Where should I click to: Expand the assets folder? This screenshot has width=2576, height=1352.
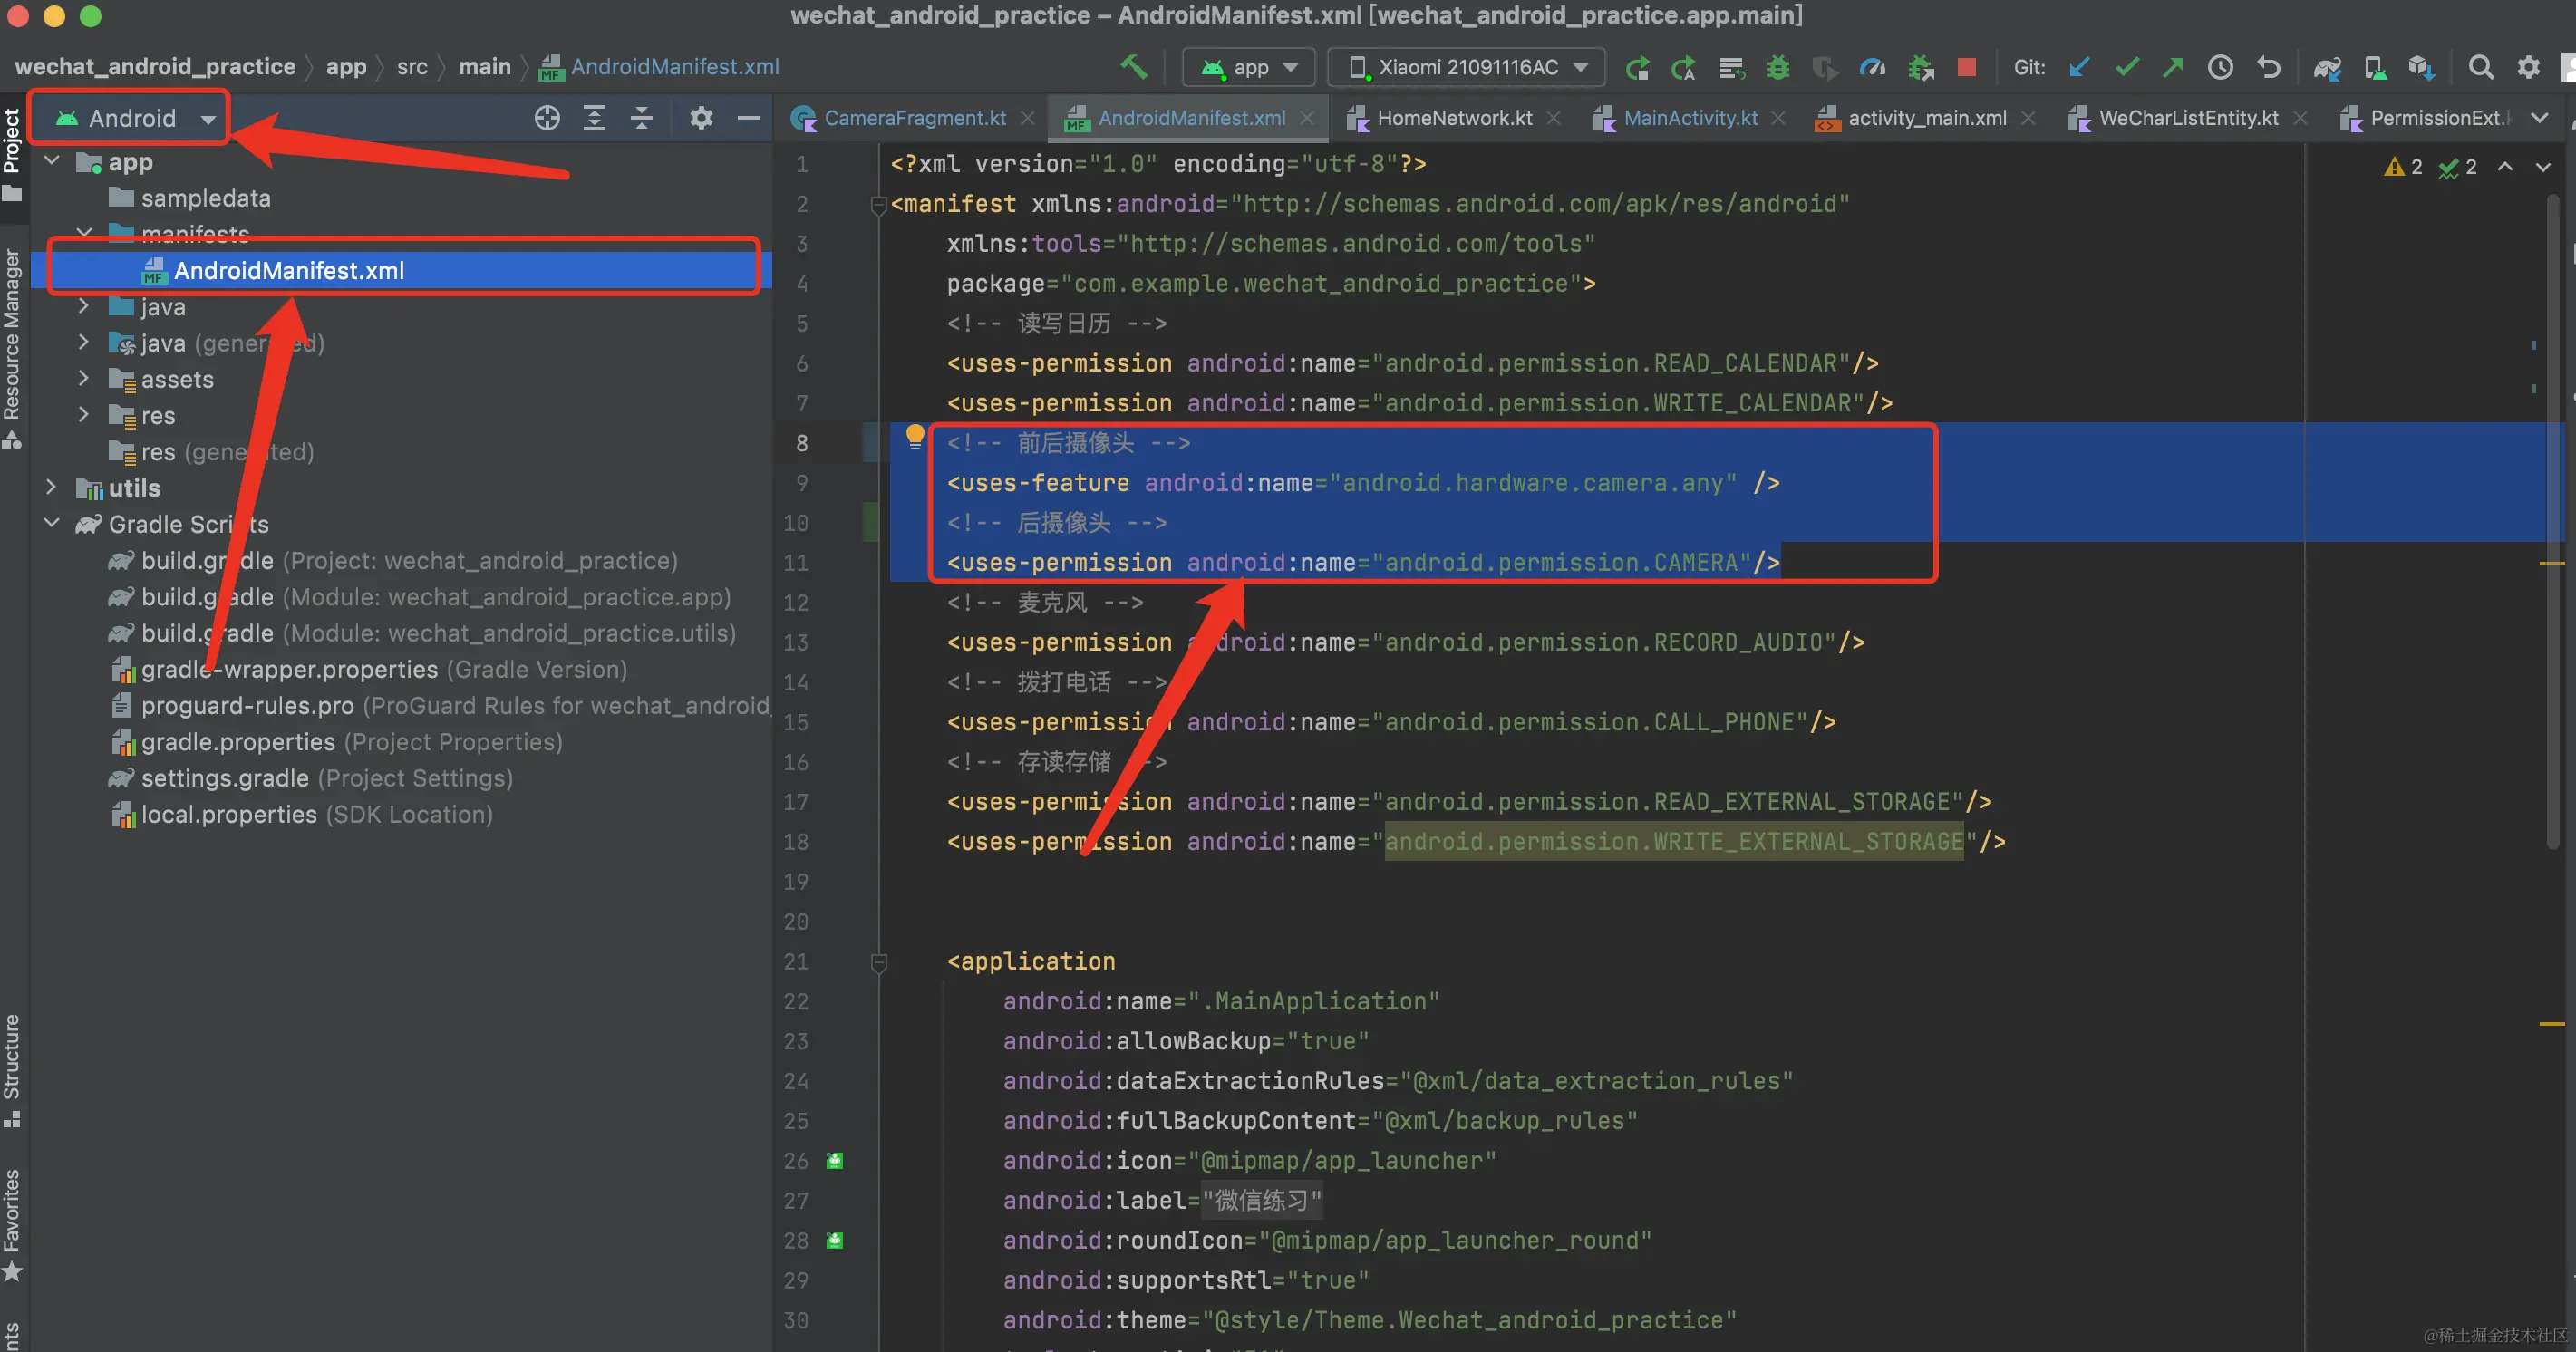point(84,379)
